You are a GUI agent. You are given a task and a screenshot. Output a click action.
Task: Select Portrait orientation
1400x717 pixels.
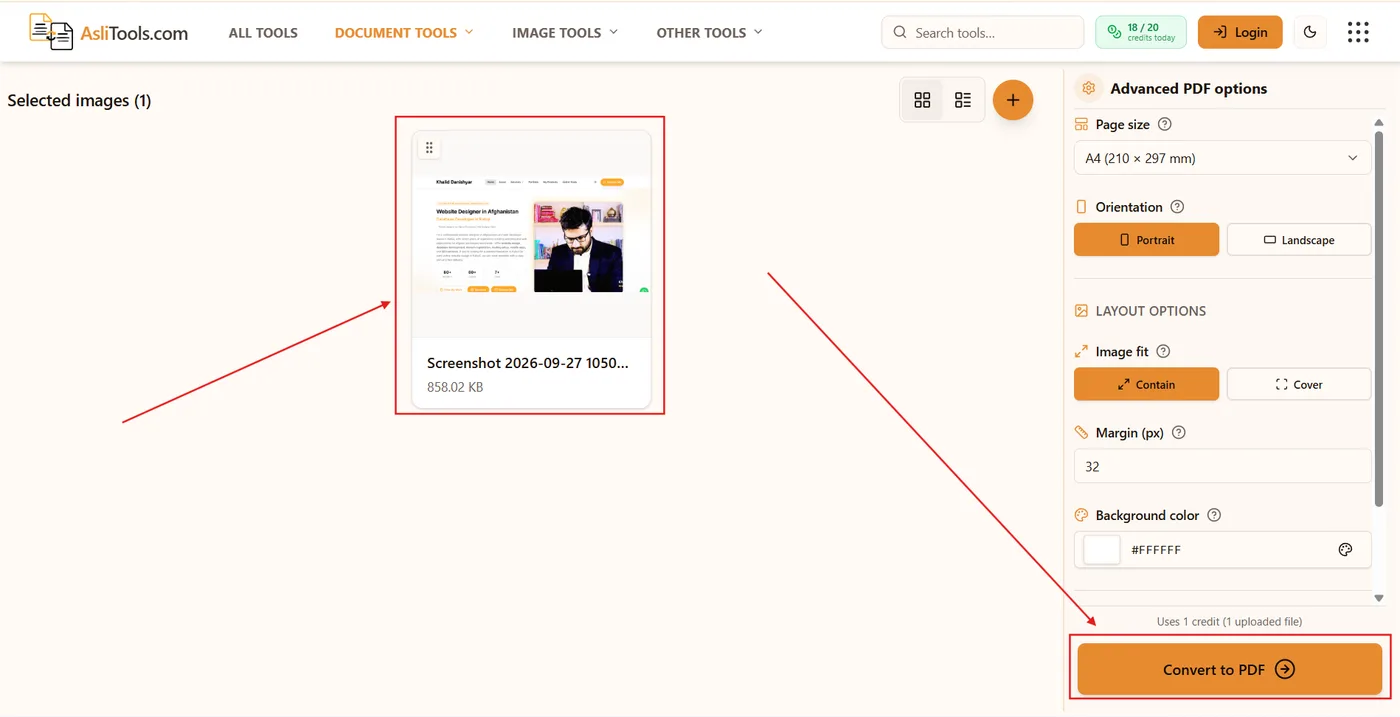(1146, 240)
